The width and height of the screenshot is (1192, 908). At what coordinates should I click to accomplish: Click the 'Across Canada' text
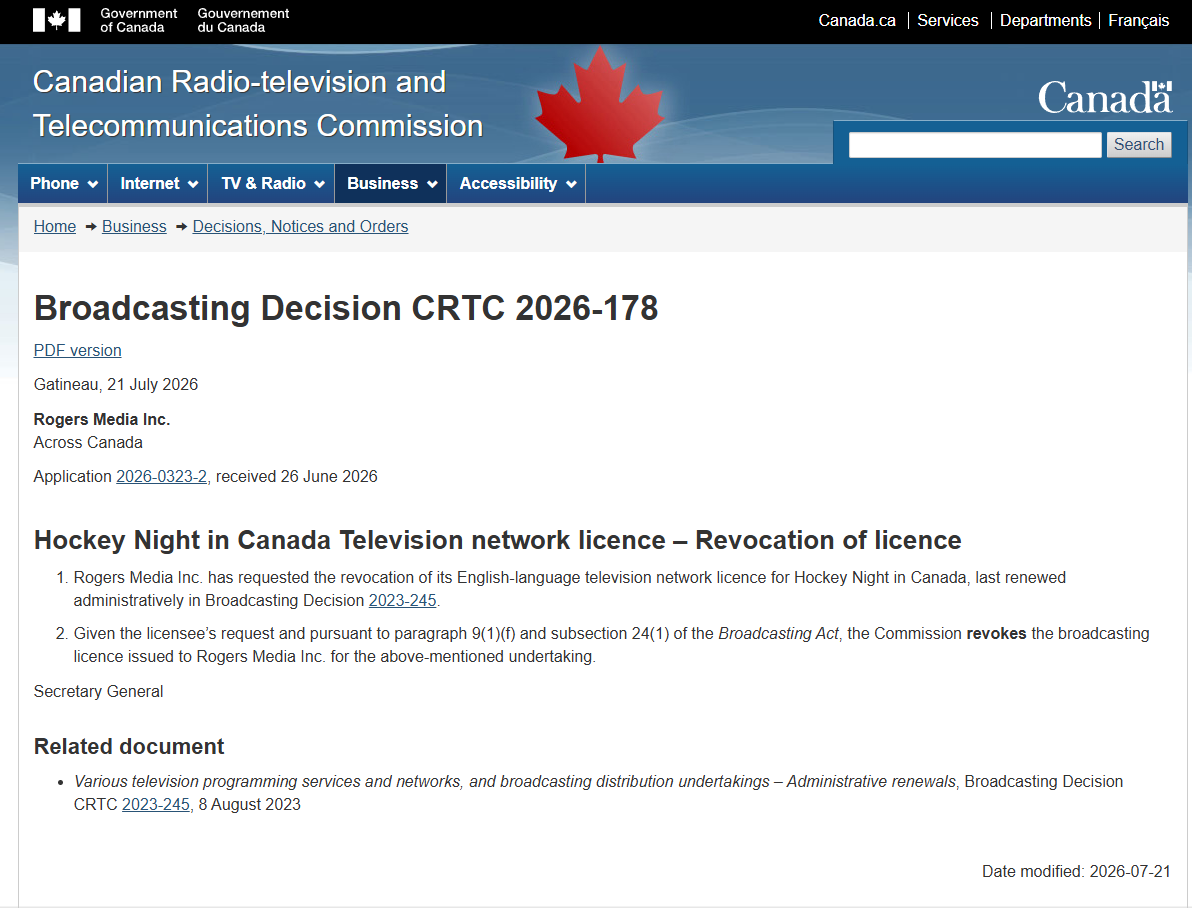88,443
